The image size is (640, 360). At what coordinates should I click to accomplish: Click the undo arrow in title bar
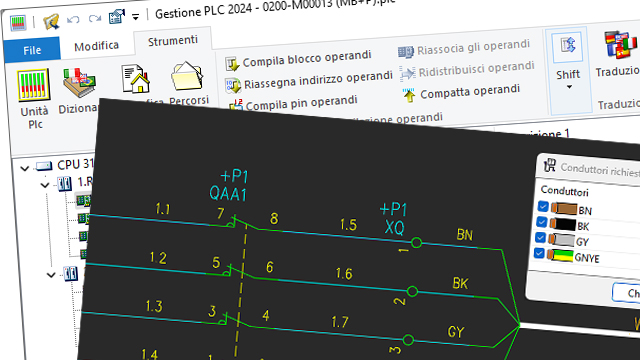(73, 20)
